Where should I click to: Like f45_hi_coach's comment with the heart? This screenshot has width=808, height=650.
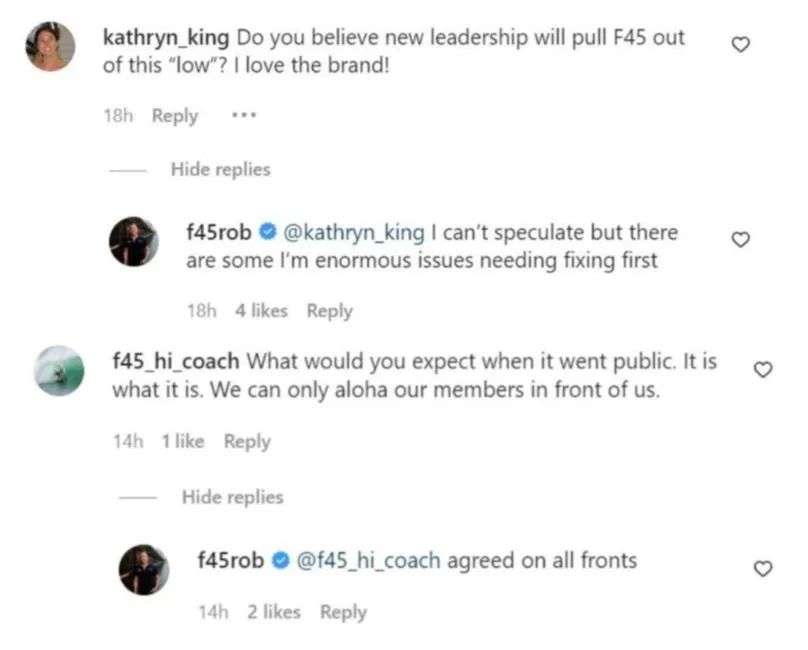pos(762,369)
